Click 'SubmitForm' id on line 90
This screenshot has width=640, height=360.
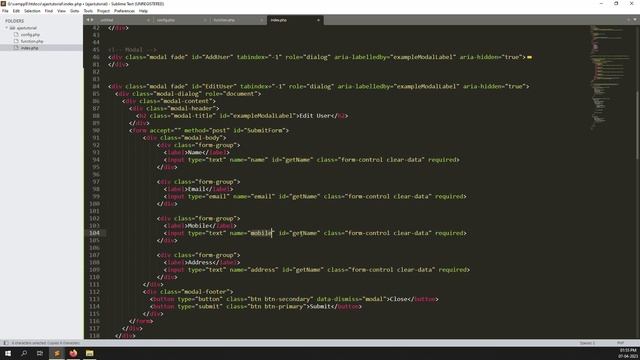tap(264, 131)
